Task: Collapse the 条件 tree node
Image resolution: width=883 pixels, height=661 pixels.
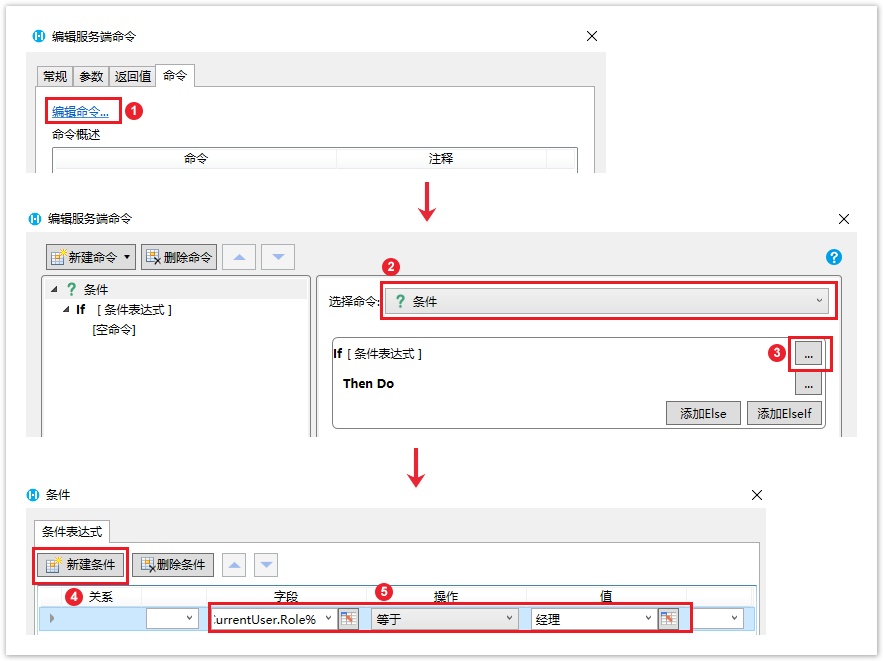Action: point(55,290)
